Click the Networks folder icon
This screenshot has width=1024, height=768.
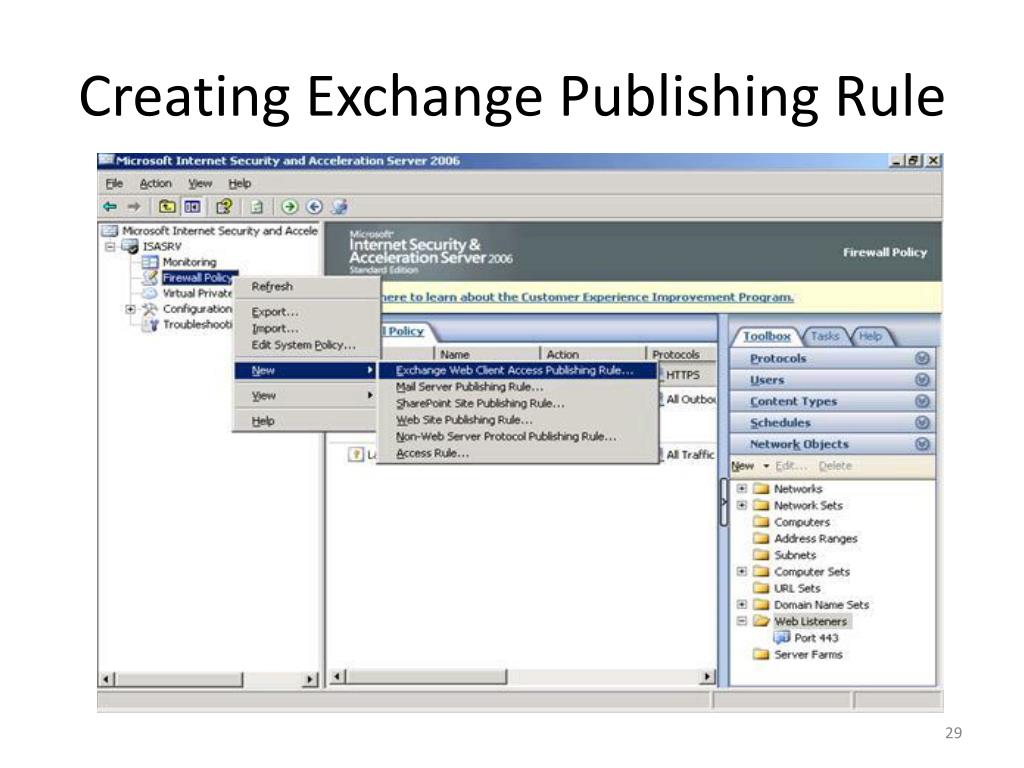[x=761, y=488]
